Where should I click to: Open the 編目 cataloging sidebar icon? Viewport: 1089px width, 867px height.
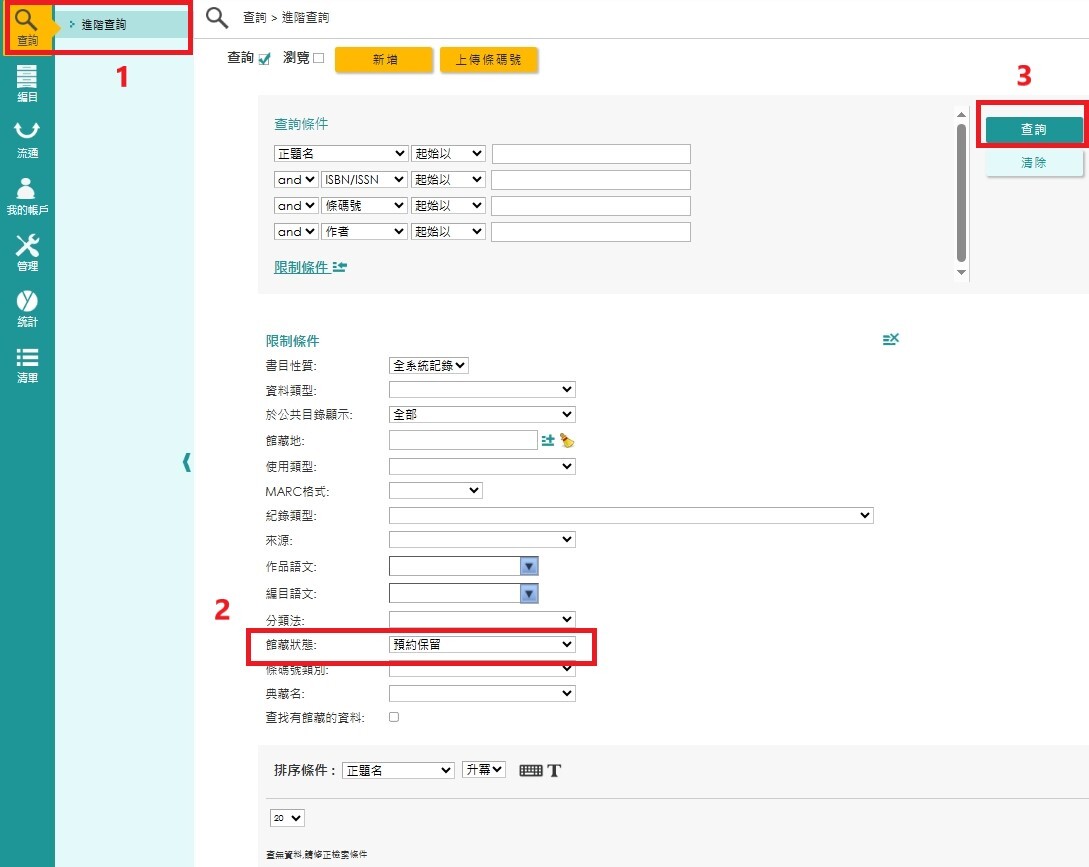tap(27, 83)
